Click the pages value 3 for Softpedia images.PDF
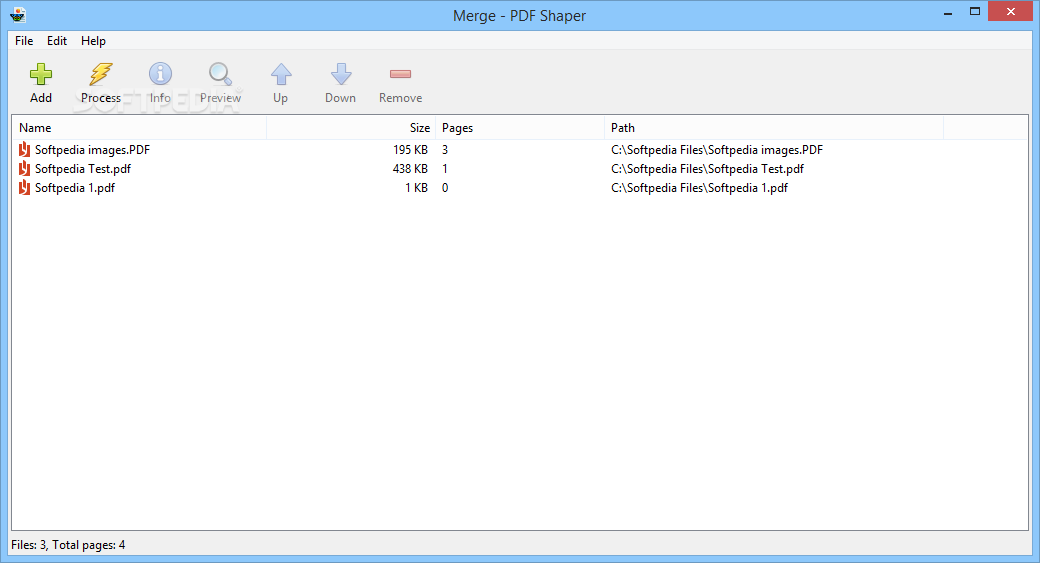1040x563 pixels. [445, 150]
